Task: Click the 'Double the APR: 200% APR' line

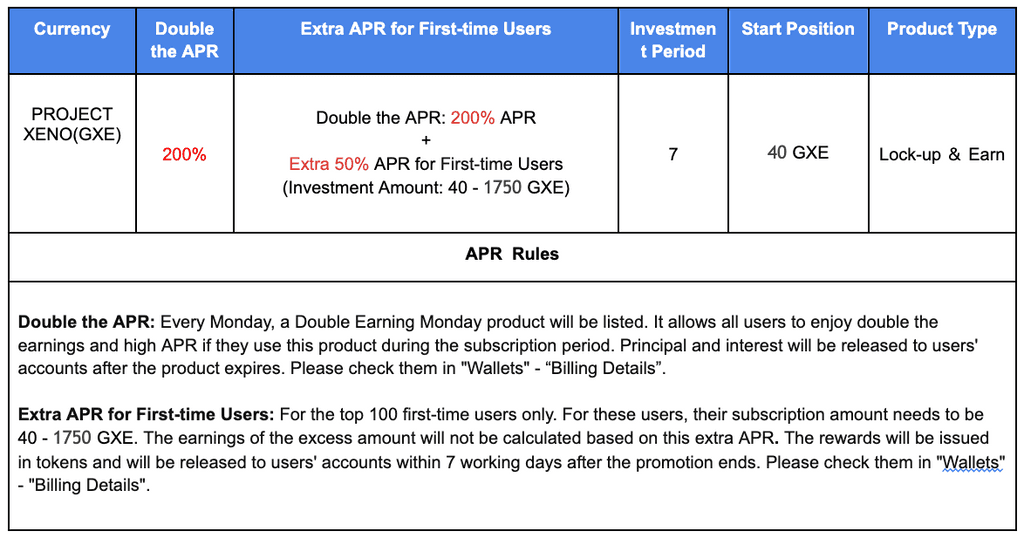Action: (425, 118)
